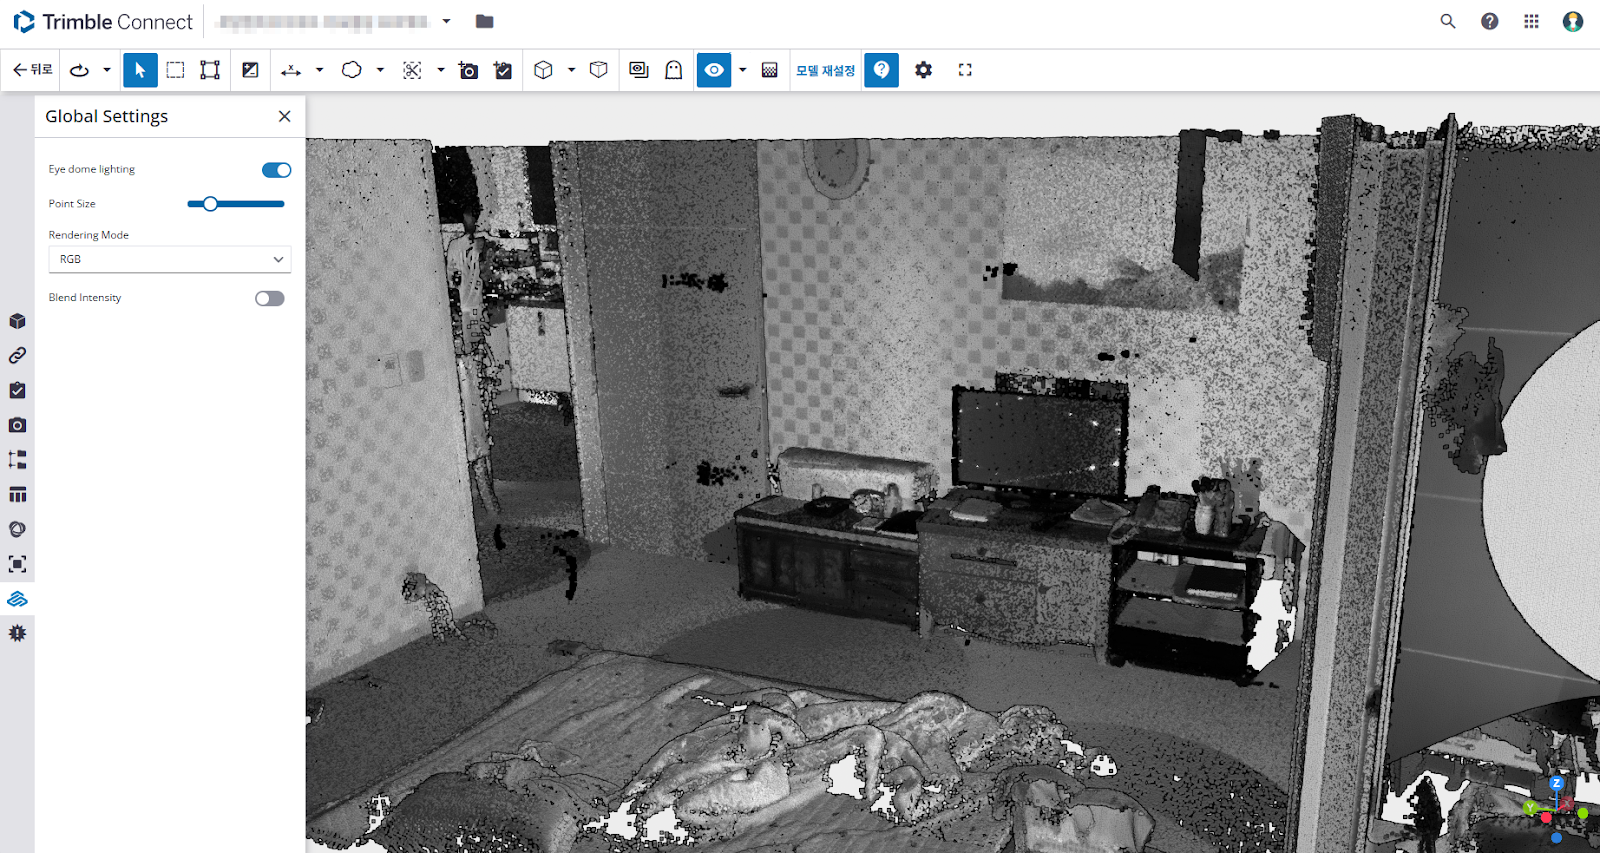This screenshot has height=853, width=1600.
Task: Toggle the eye visibility button
Action: (x=714, y=70)
